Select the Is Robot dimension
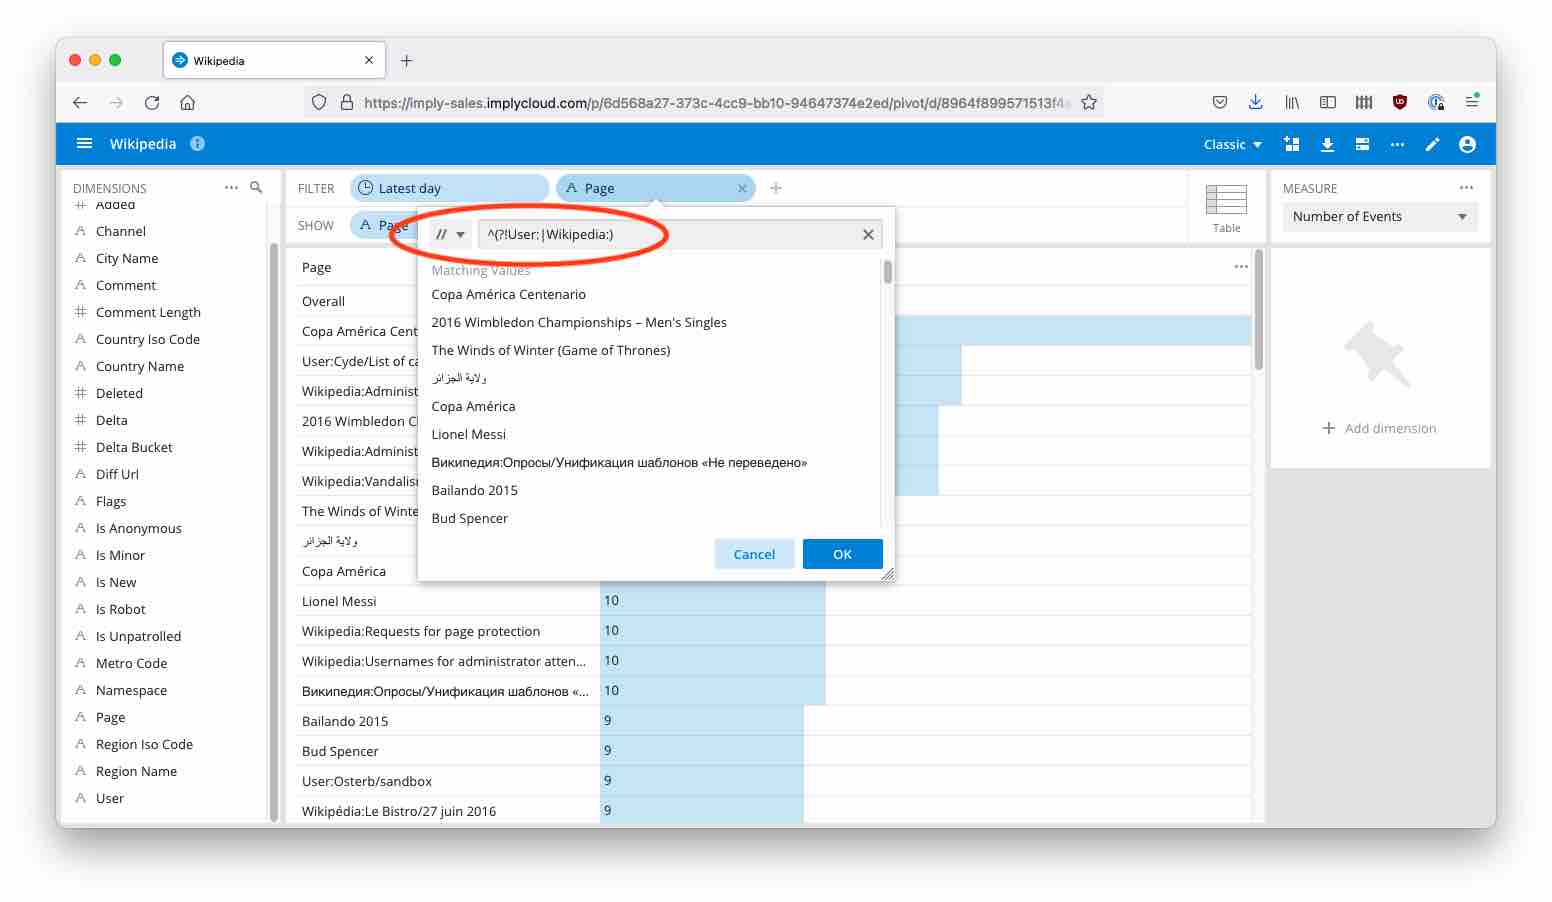Viewport: 1552px width, 902px height. pos(121,609)
